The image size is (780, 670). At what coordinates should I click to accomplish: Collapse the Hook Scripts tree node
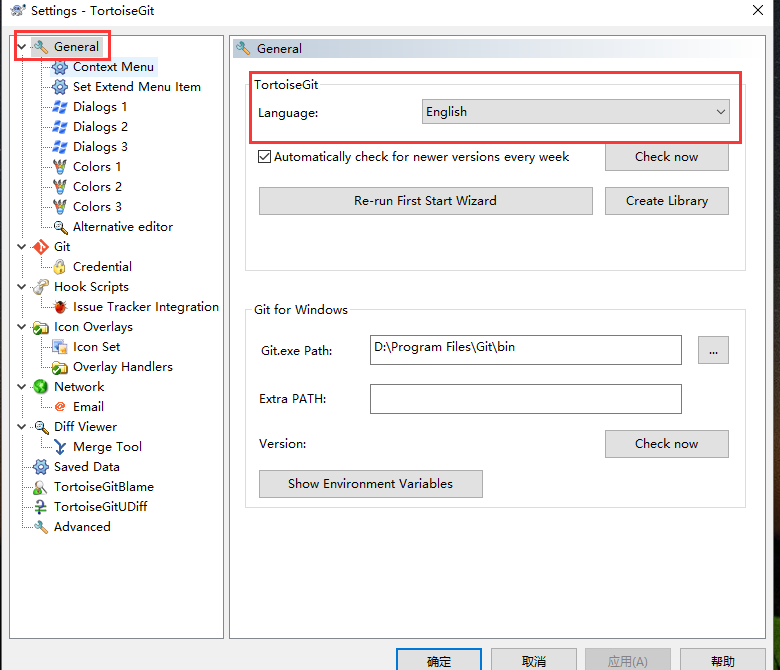21,287
